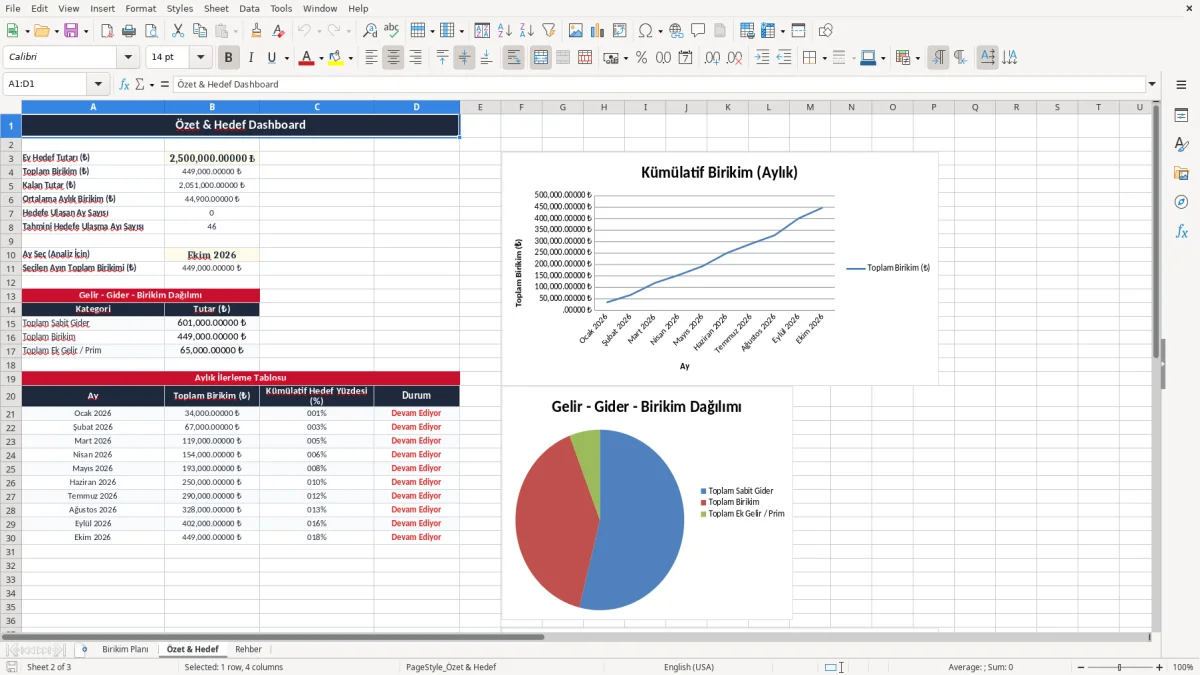Apply the red font color

tap(306, 58)
